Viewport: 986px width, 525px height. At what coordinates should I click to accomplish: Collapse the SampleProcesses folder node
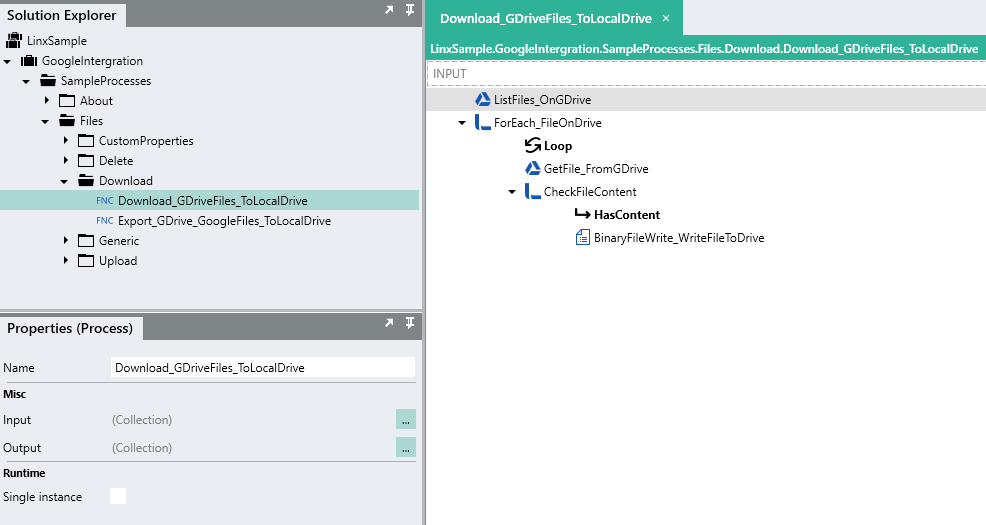(x=26, y=82)
